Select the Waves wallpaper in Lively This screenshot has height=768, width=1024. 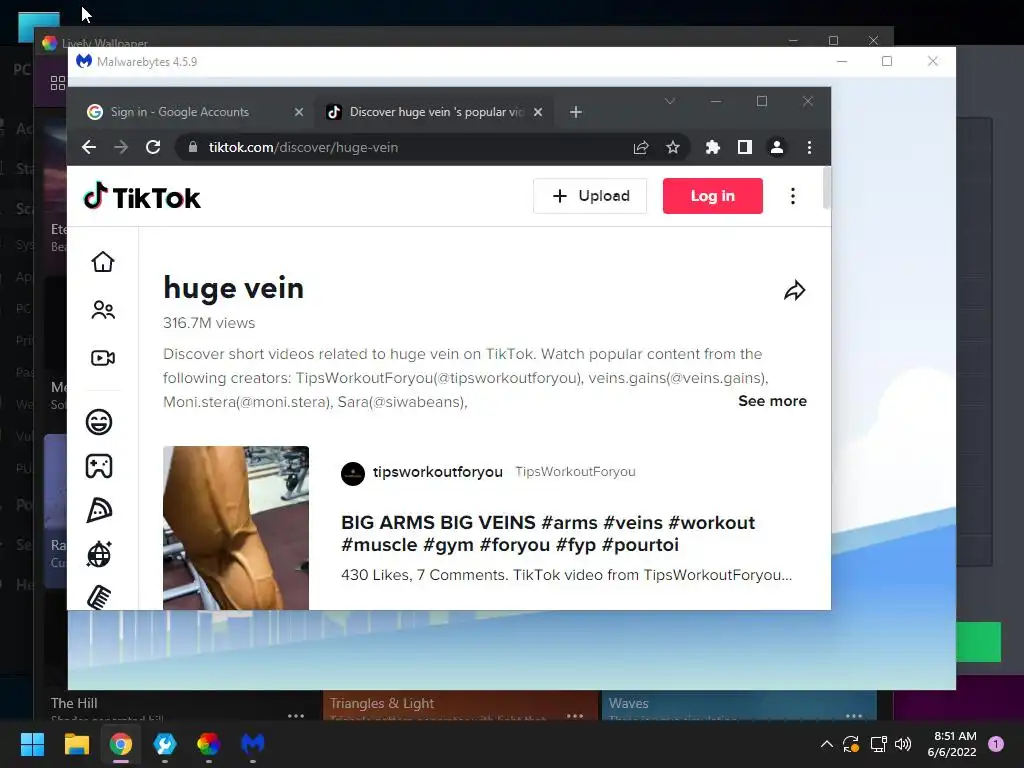[739, 707]
